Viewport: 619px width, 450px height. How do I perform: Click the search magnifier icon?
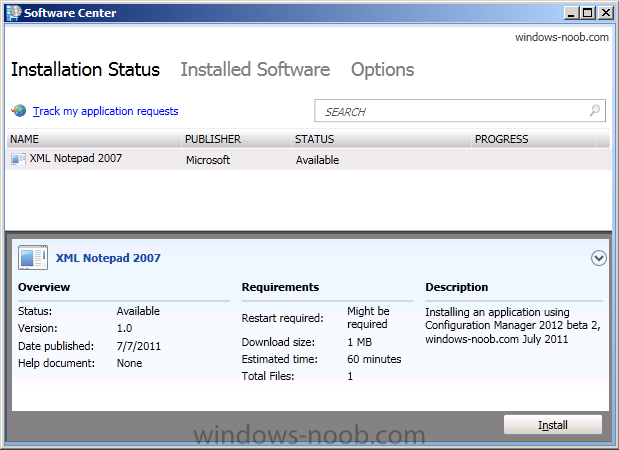pos(595,111)
